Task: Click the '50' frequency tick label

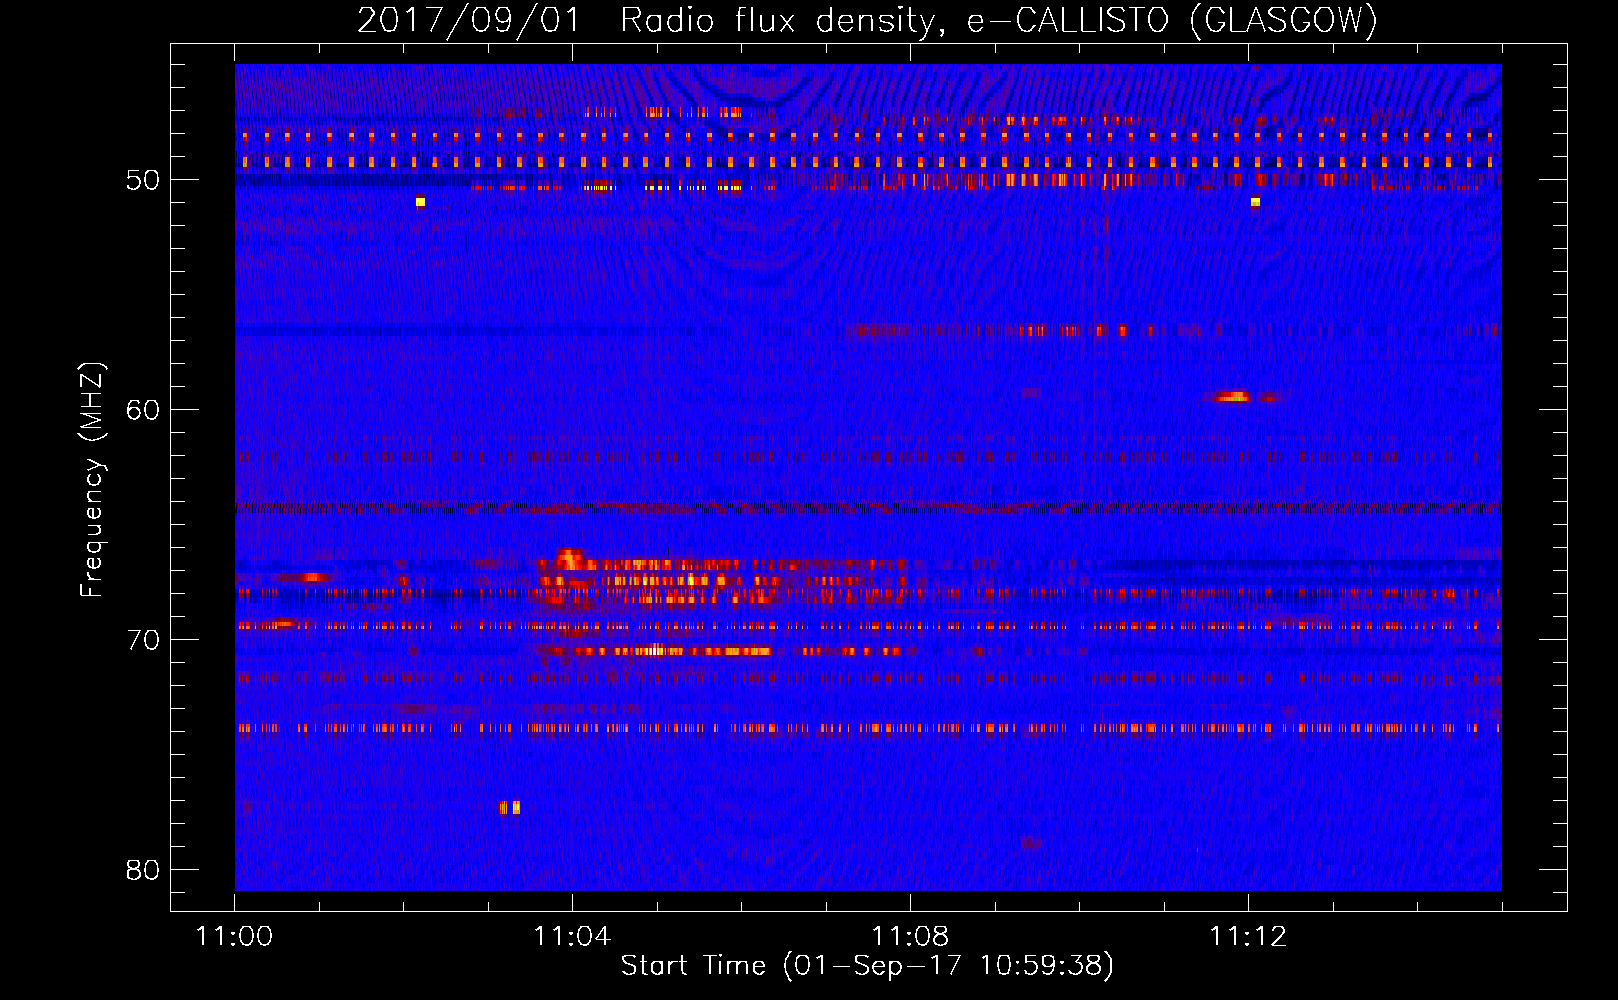Action: 143,180
